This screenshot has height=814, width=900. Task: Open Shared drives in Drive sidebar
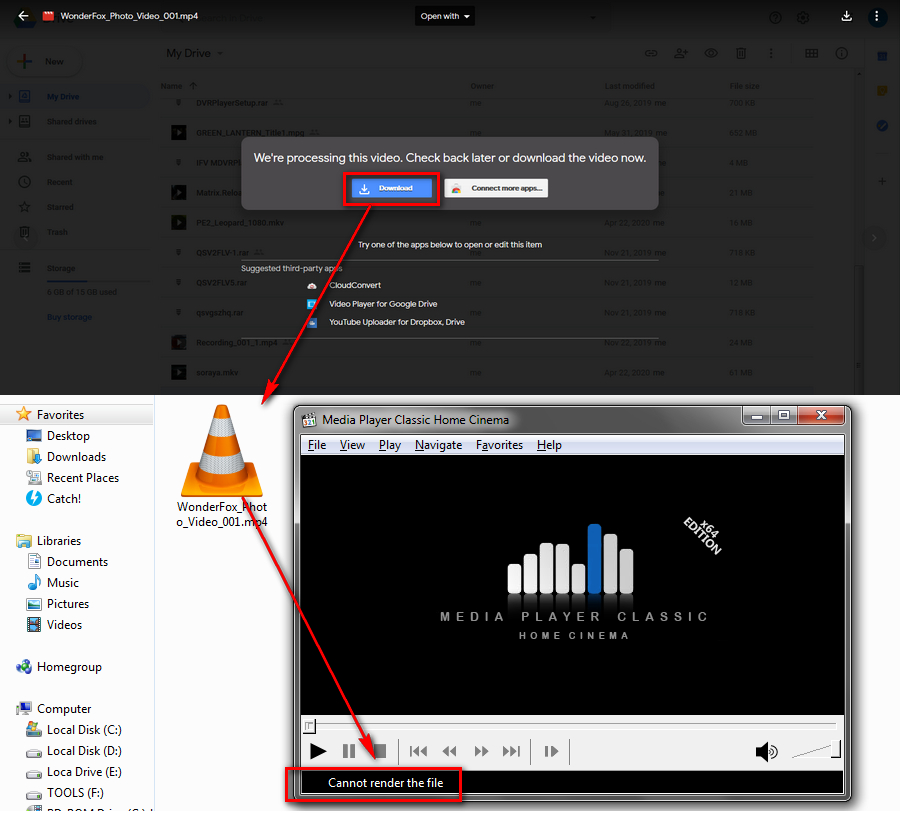pos(72,122)
